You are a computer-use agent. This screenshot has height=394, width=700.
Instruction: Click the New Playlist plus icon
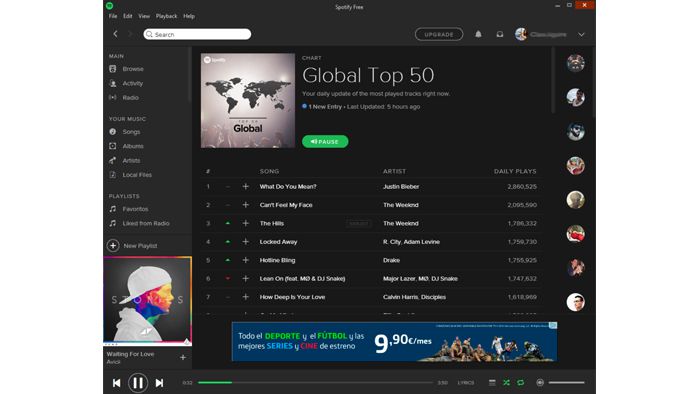click(x=113, y=245)
